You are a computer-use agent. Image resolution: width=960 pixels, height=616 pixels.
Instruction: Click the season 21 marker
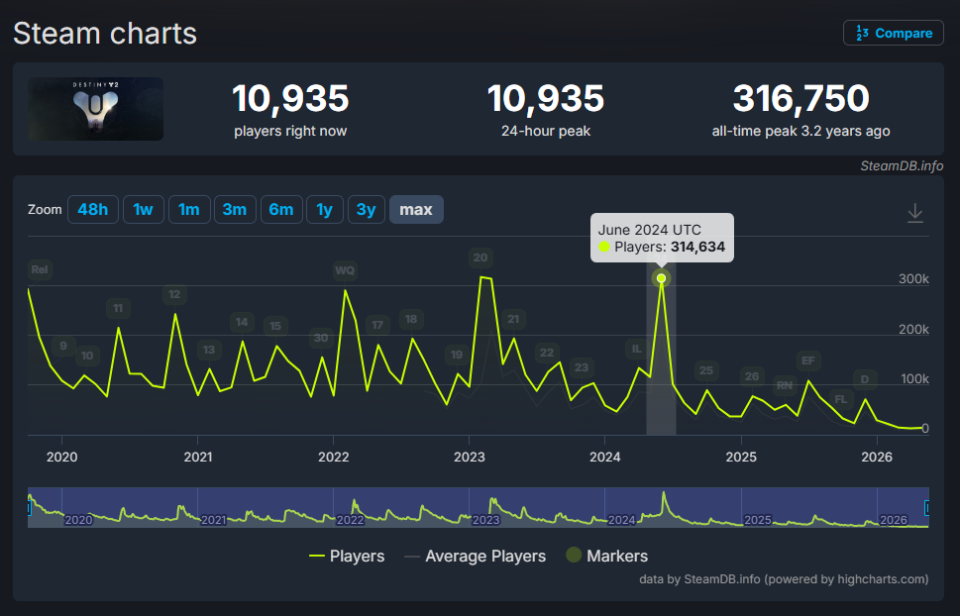(x=514, y=319)
